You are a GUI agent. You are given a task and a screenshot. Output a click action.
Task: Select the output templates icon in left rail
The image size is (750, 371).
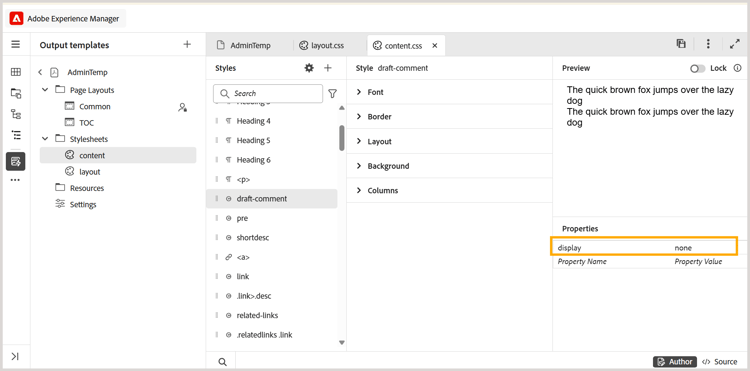point(16,161)
